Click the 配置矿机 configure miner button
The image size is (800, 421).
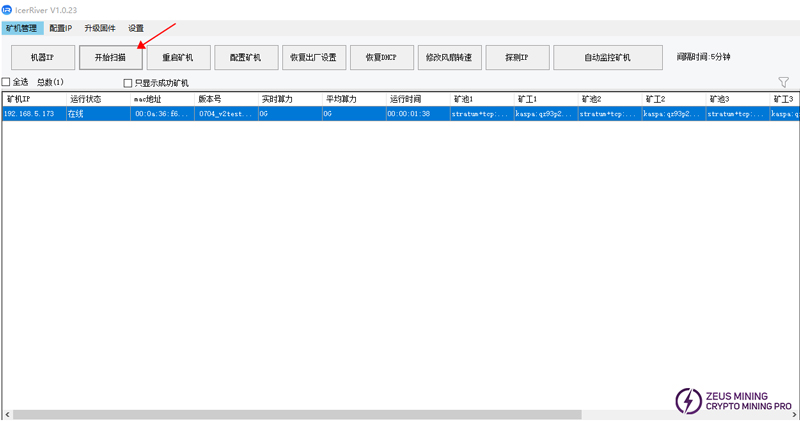point(245,58)
